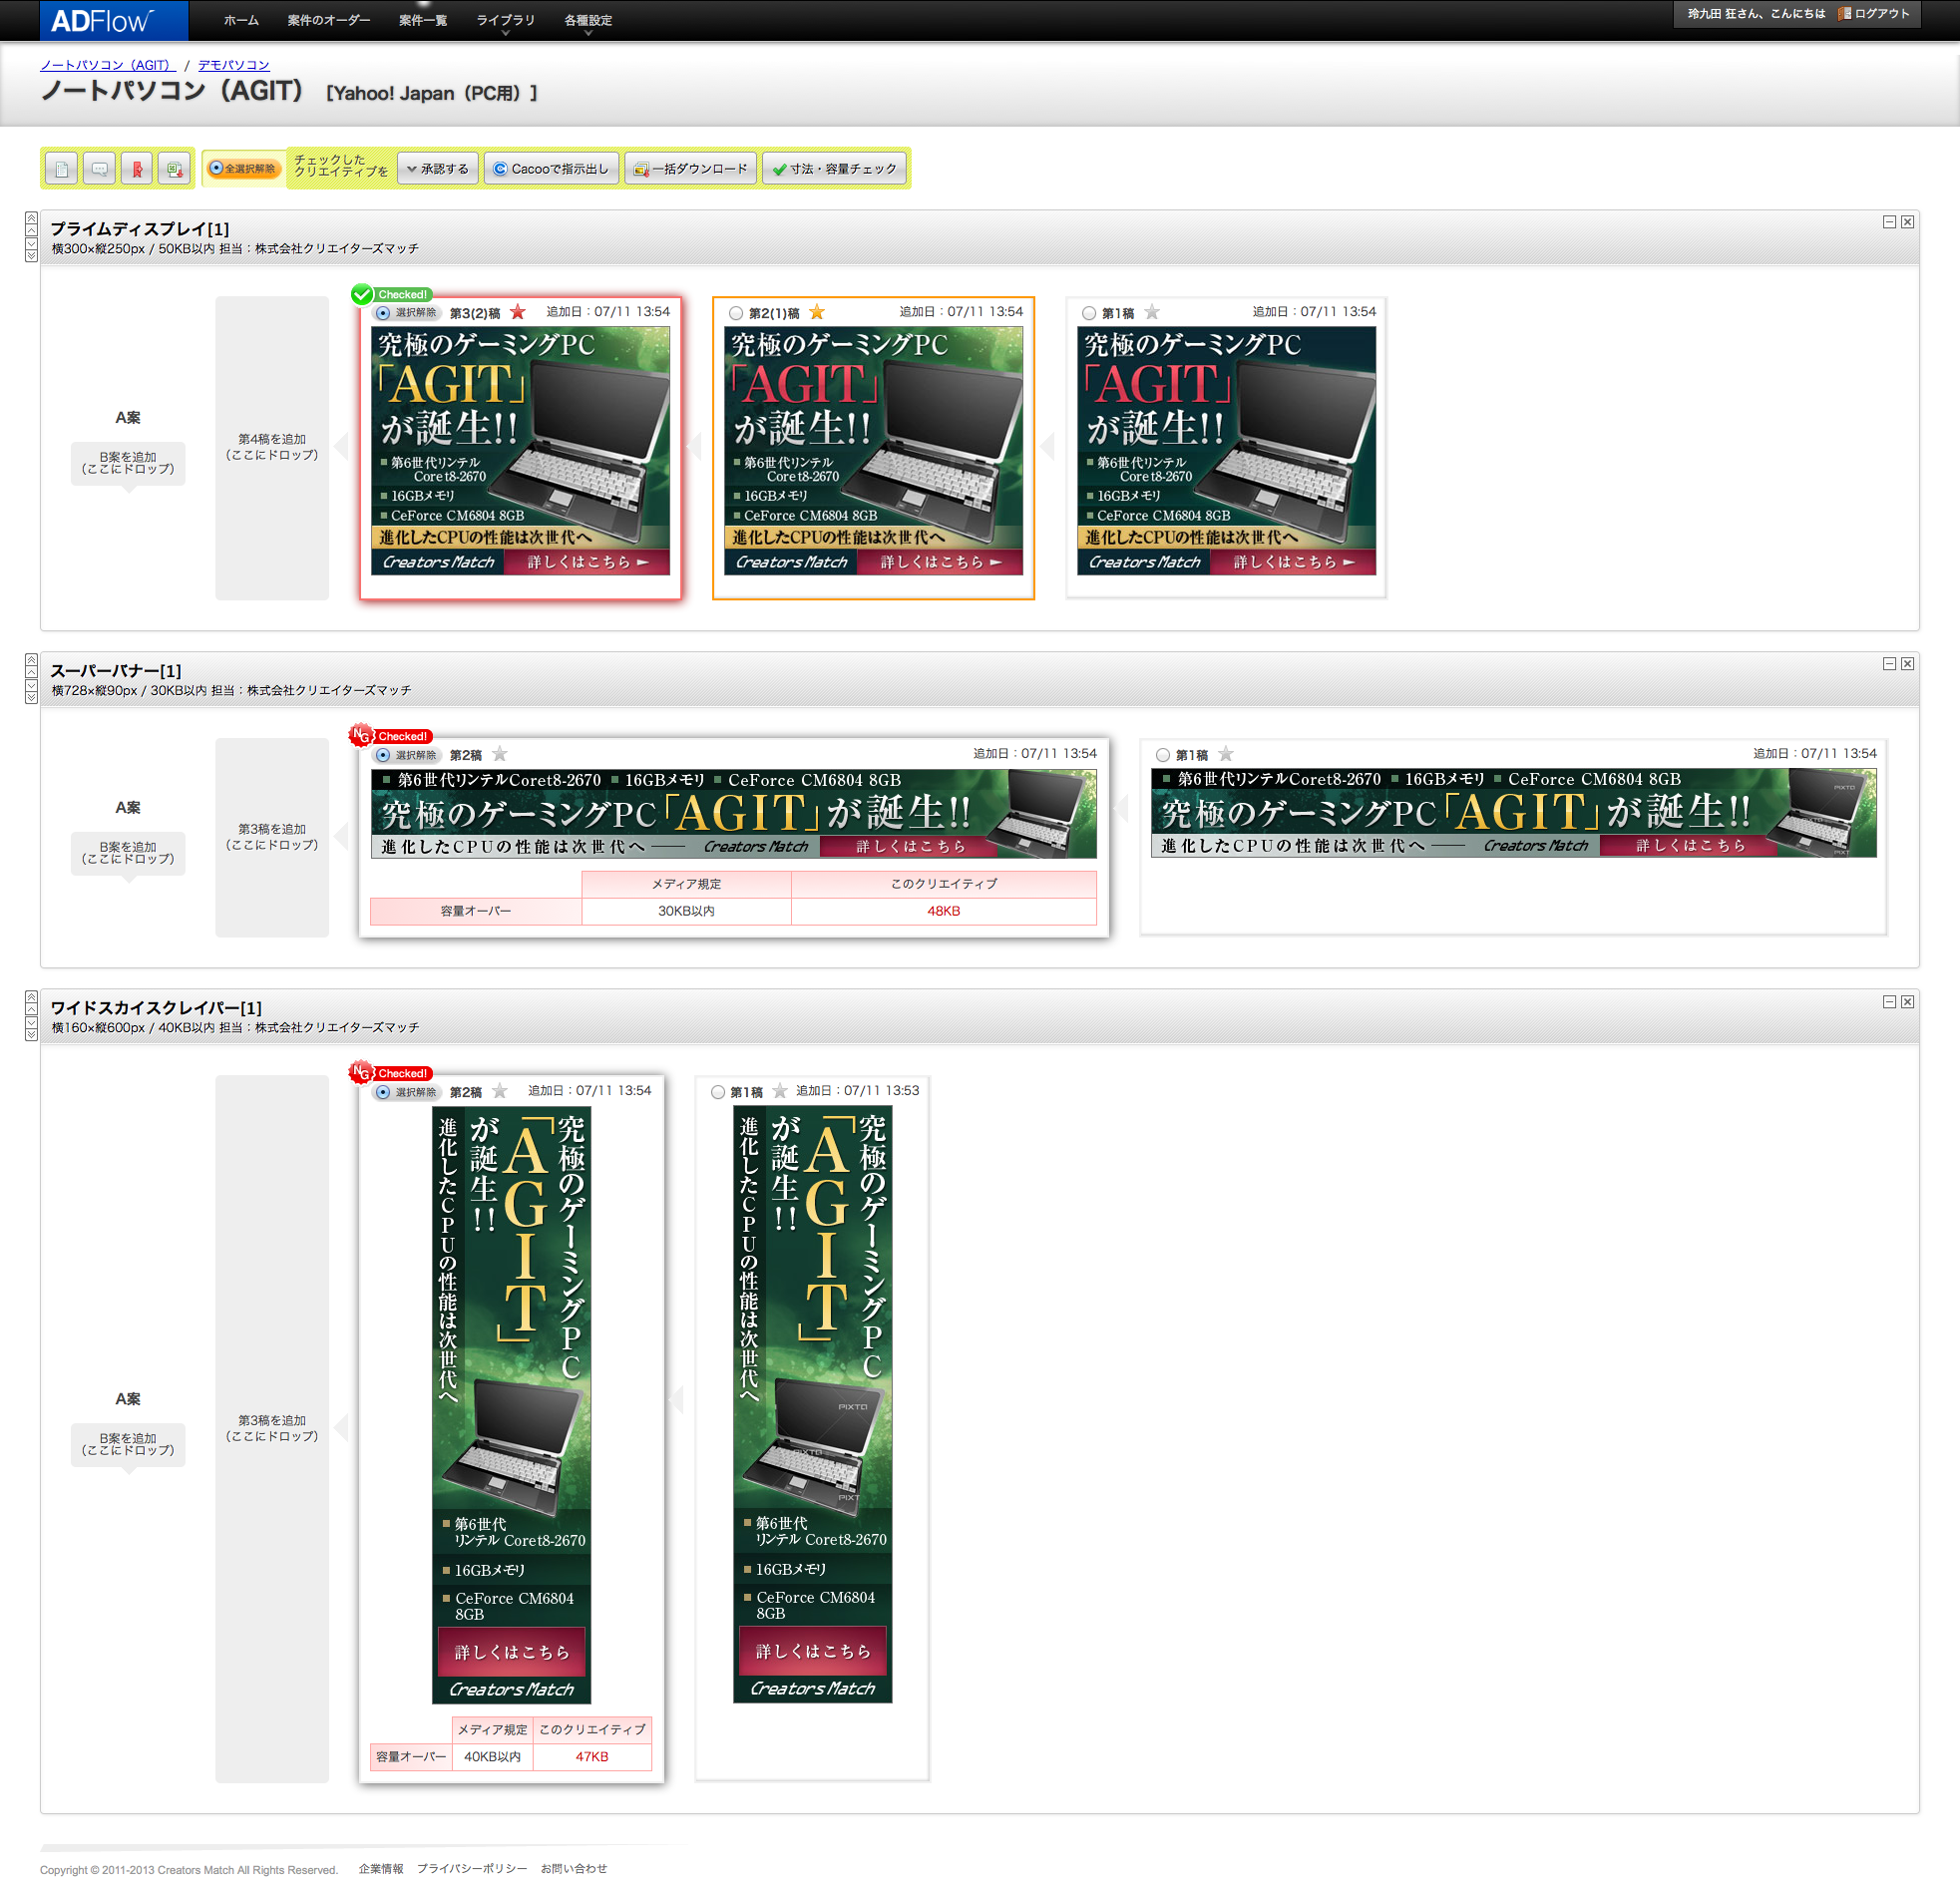The height and width of the screenshot is (1890, 1960).
Task: Open the ライブラリ menu dropdown
Action: tap(505, 21)
